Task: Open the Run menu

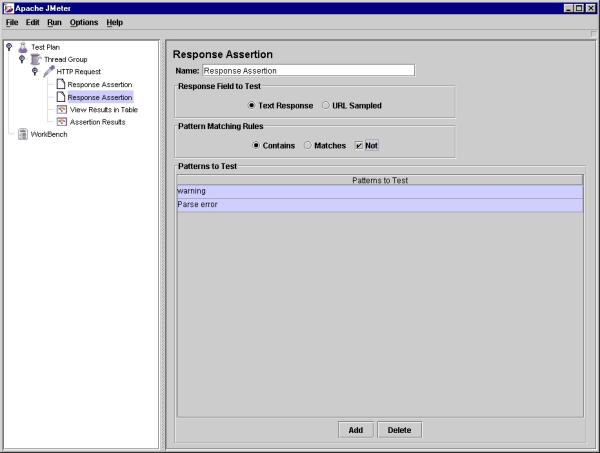Action: point(54,23)
